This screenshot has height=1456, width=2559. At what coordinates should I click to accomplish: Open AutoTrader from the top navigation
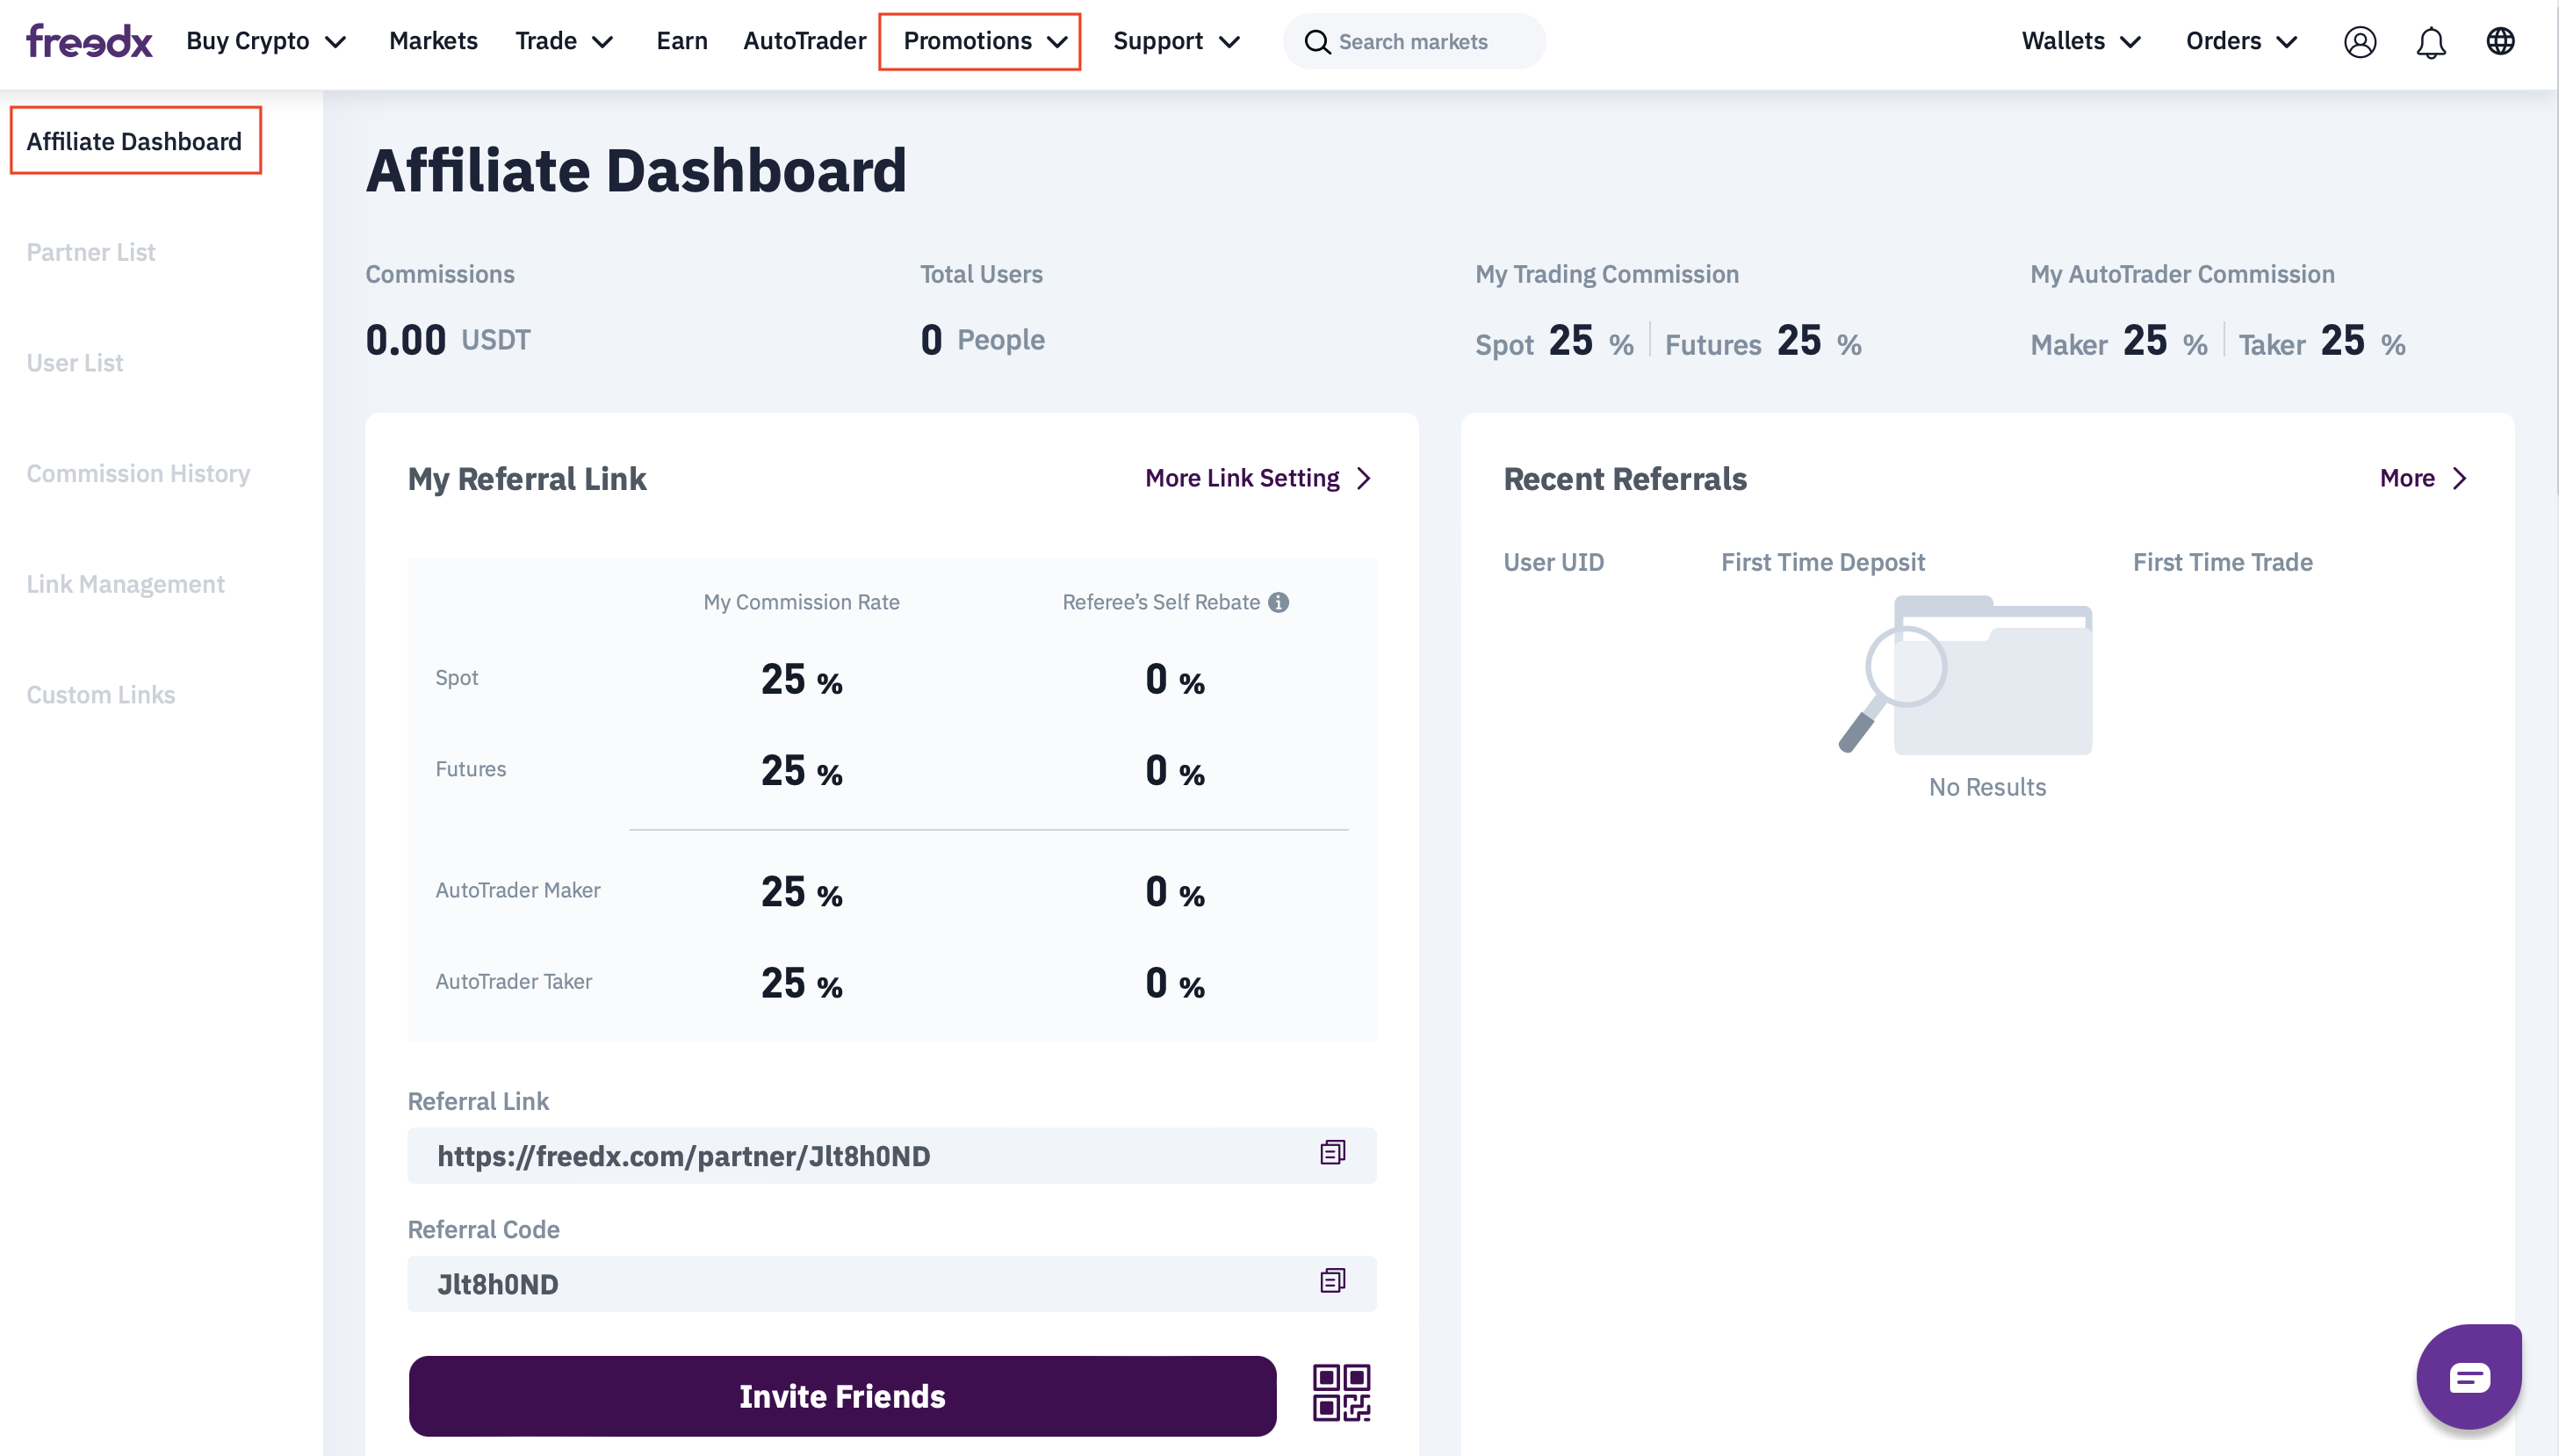[x=804, y=41]
